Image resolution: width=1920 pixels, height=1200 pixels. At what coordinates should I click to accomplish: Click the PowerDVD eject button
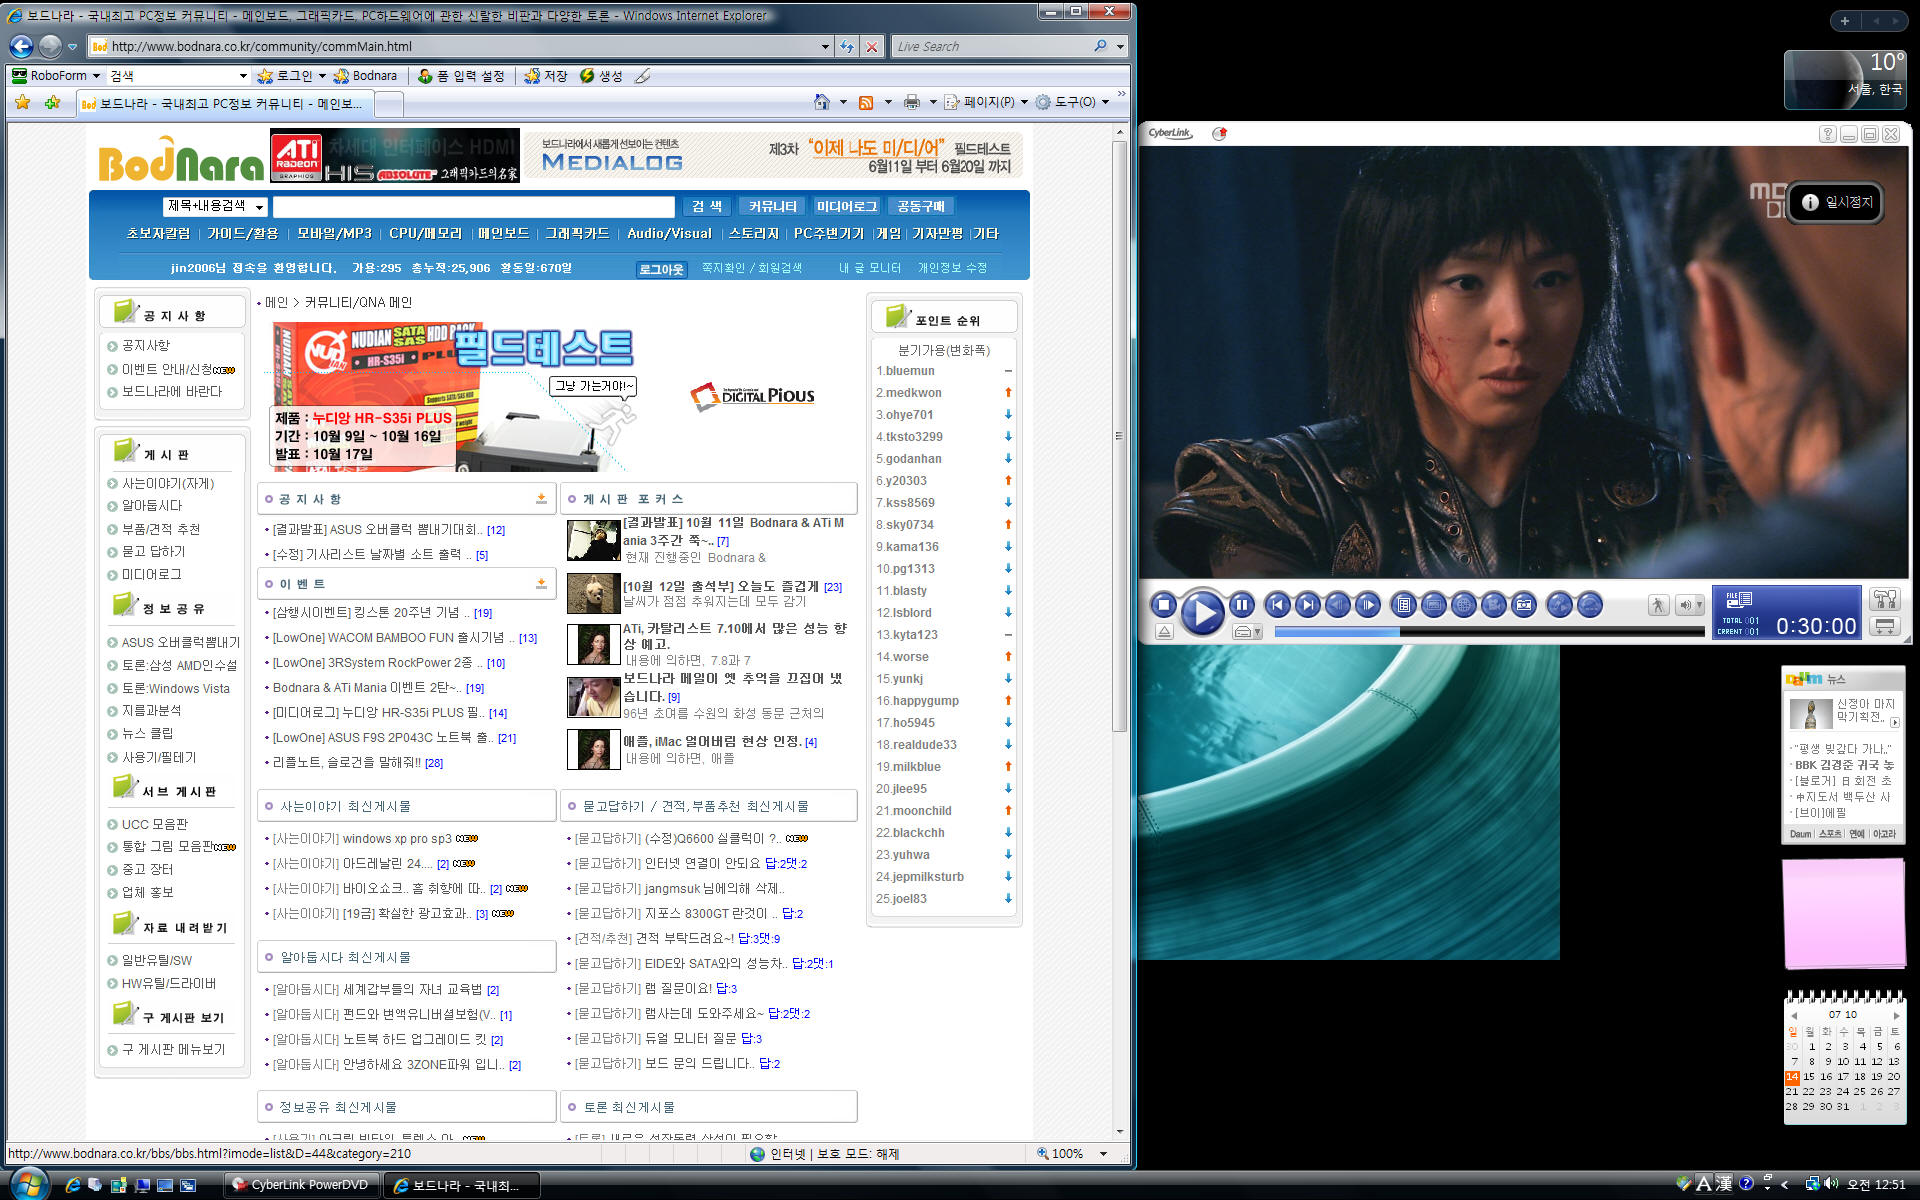[x=1164, y=631]
